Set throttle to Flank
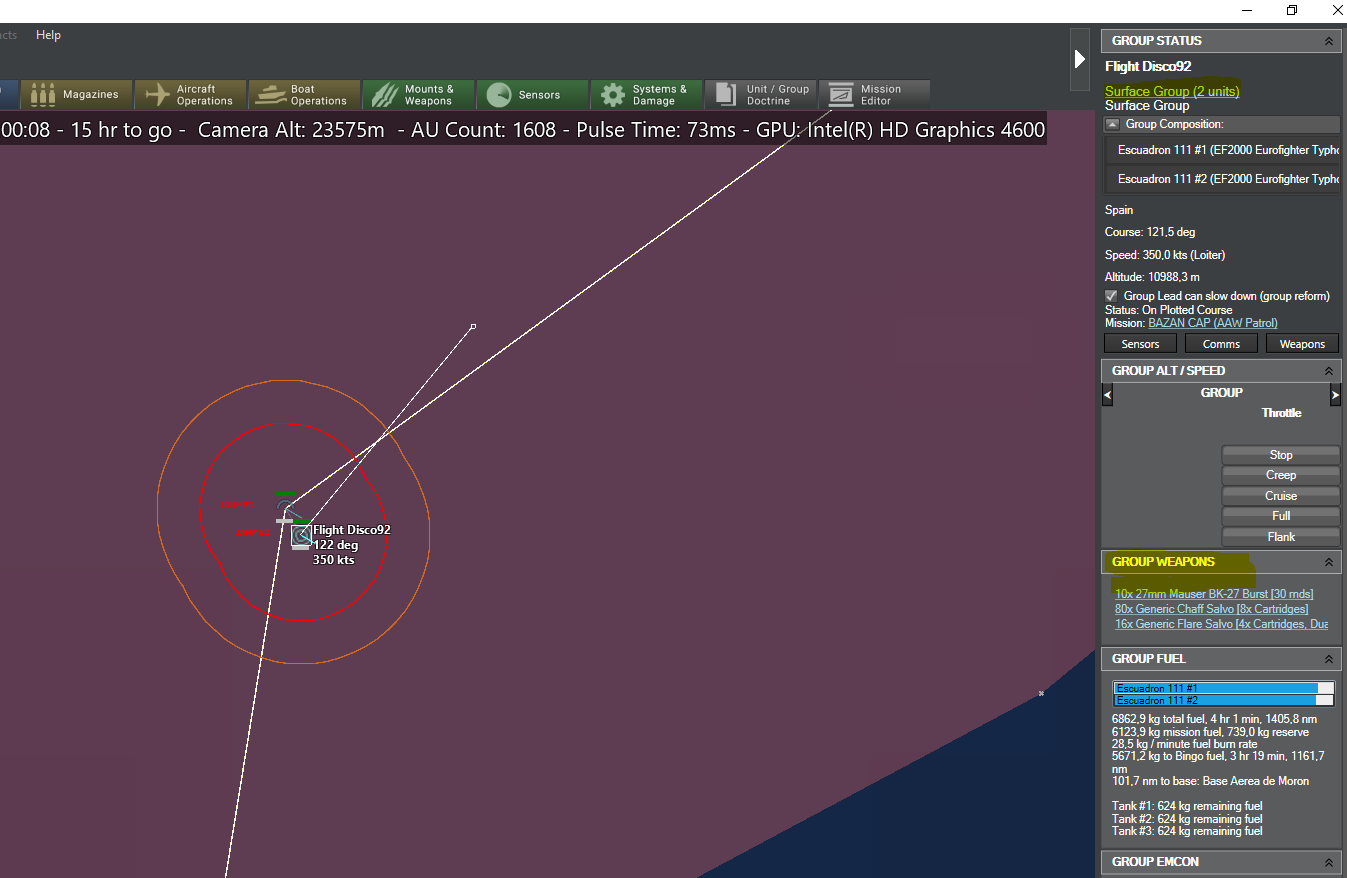Viewport: 1347px width, 878px height. click(x=1281, y=537)
